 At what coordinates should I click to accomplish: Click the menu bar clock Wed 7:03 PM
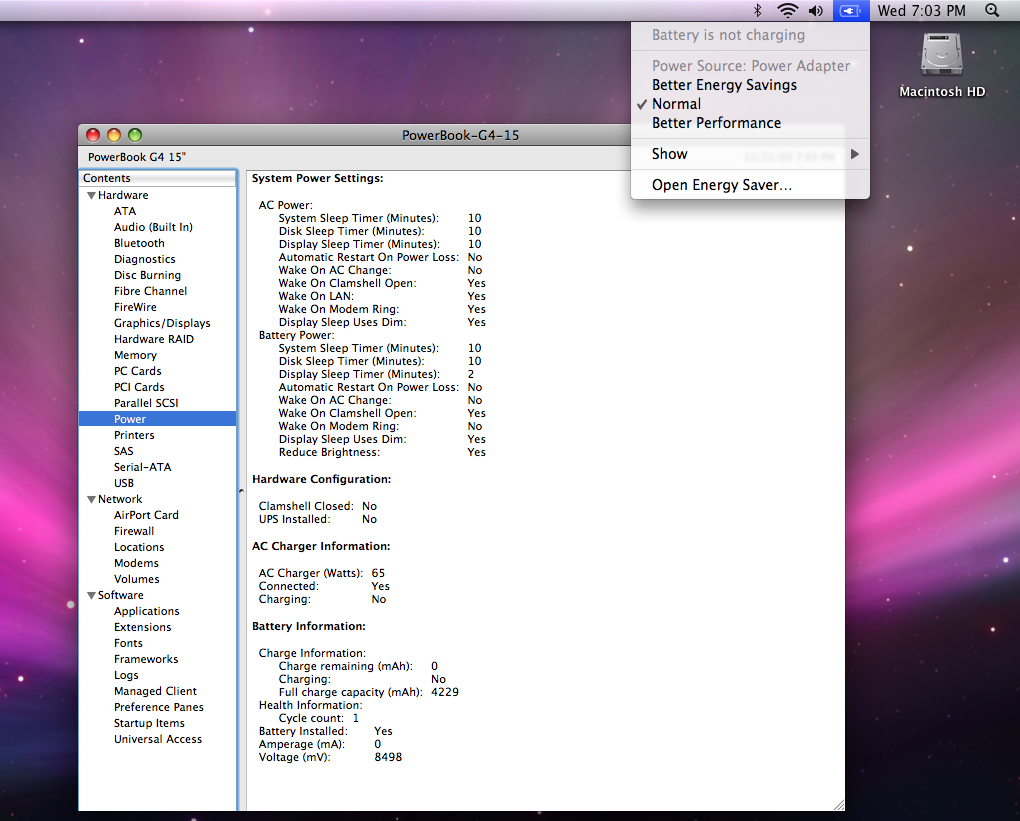click(x=921, y=10)
